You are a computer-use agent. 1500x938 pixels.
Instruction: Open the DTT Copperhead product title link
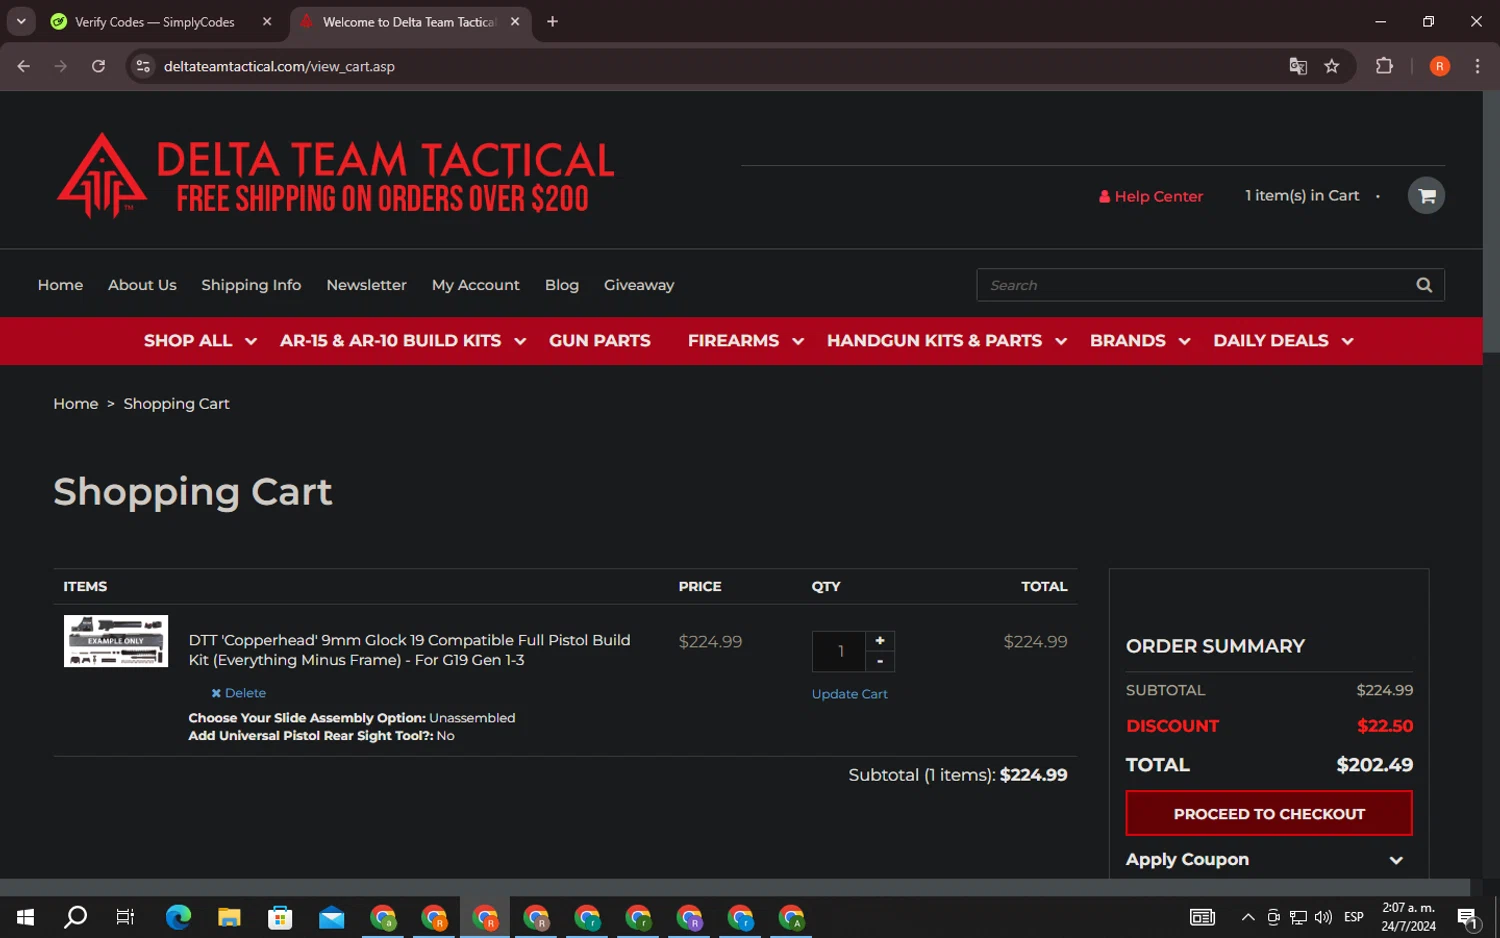pyautogui.click(x=409, y=650)
